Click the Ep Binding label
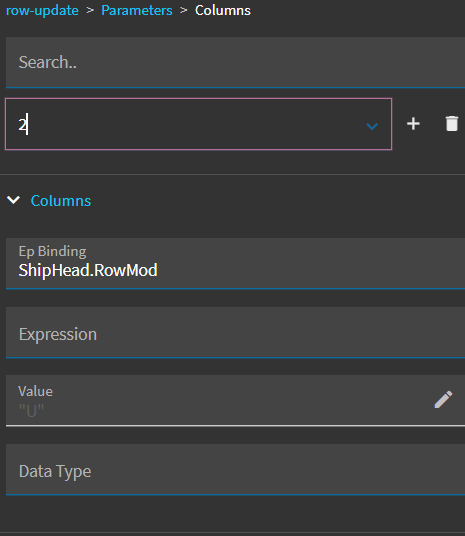The width and height of the screenshot is (465, 536). coord(52,252)
